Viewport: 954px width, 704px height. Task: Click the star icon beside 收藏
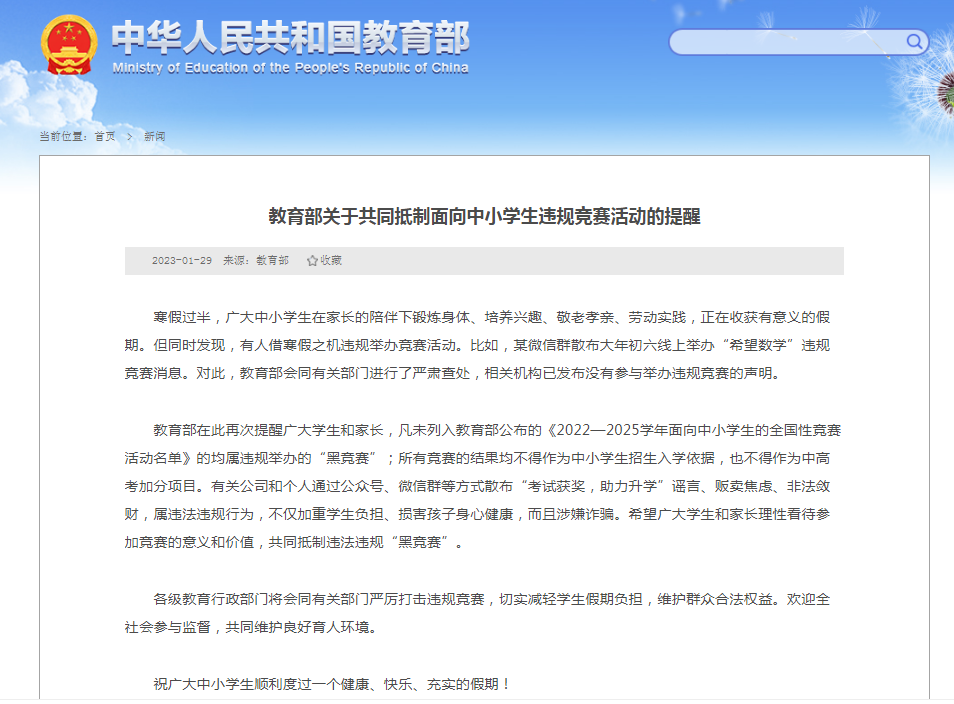click(x=312, y=260)
